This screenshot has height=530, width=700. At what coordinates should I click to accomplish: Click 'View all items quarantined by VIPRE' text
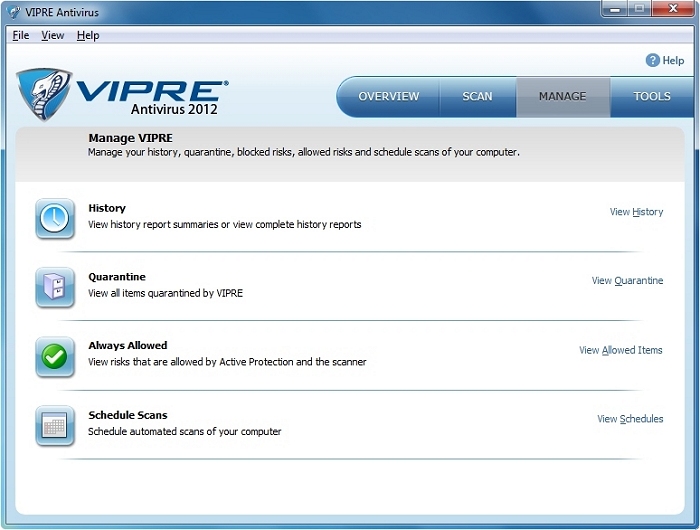pos(165,293)
